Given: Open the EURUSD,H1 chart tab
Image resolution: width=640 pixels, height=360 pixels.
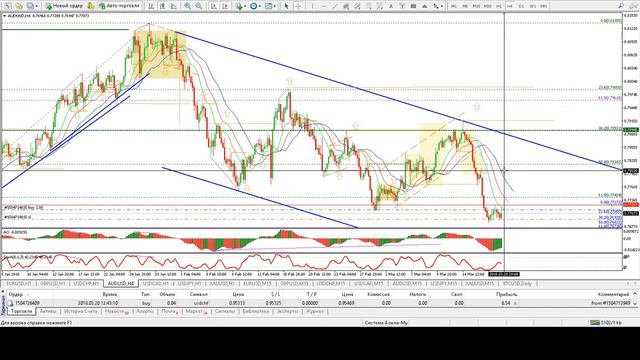Looking at the screenshot, I should pos(19,283).
